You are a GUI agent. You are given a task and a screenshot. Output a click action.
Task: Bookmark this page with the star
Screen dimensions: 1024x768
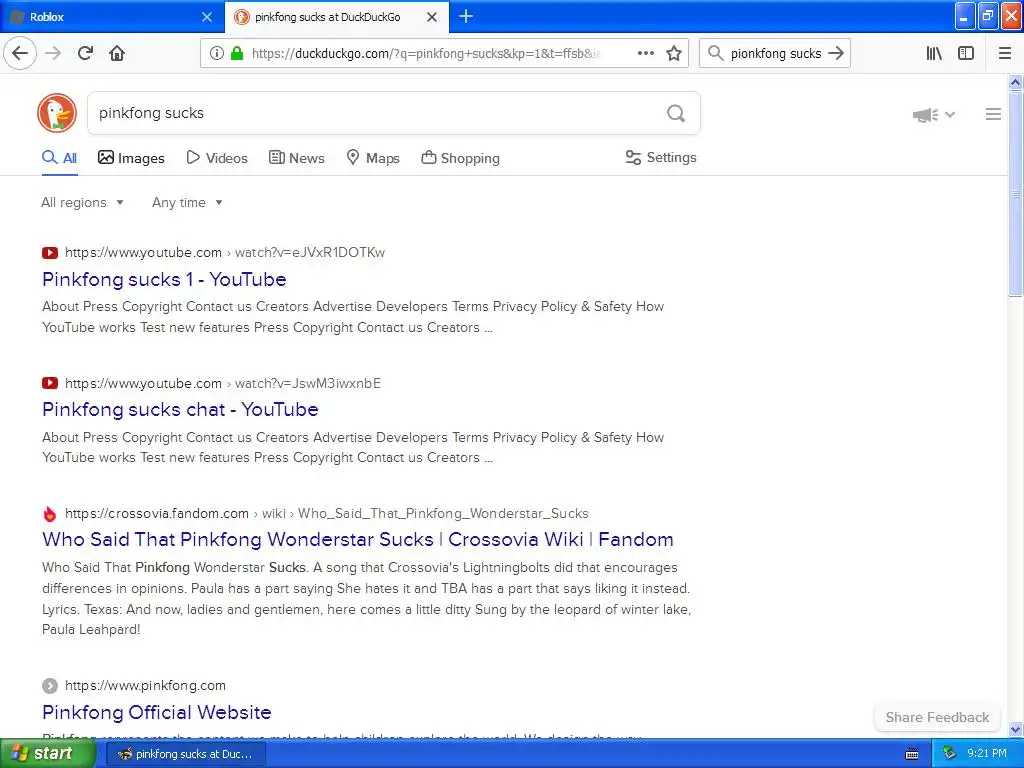point(674,53)
